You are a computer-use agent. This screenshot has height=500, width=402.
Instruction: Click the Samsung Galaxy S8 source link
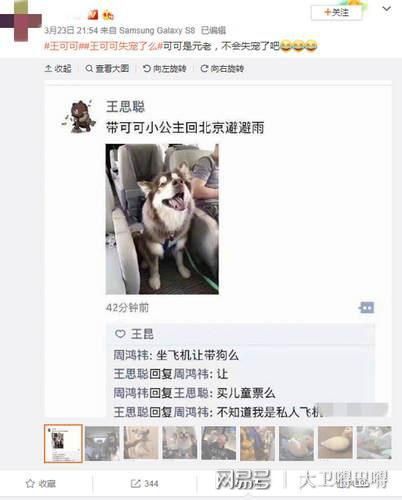tap(157, 30)
